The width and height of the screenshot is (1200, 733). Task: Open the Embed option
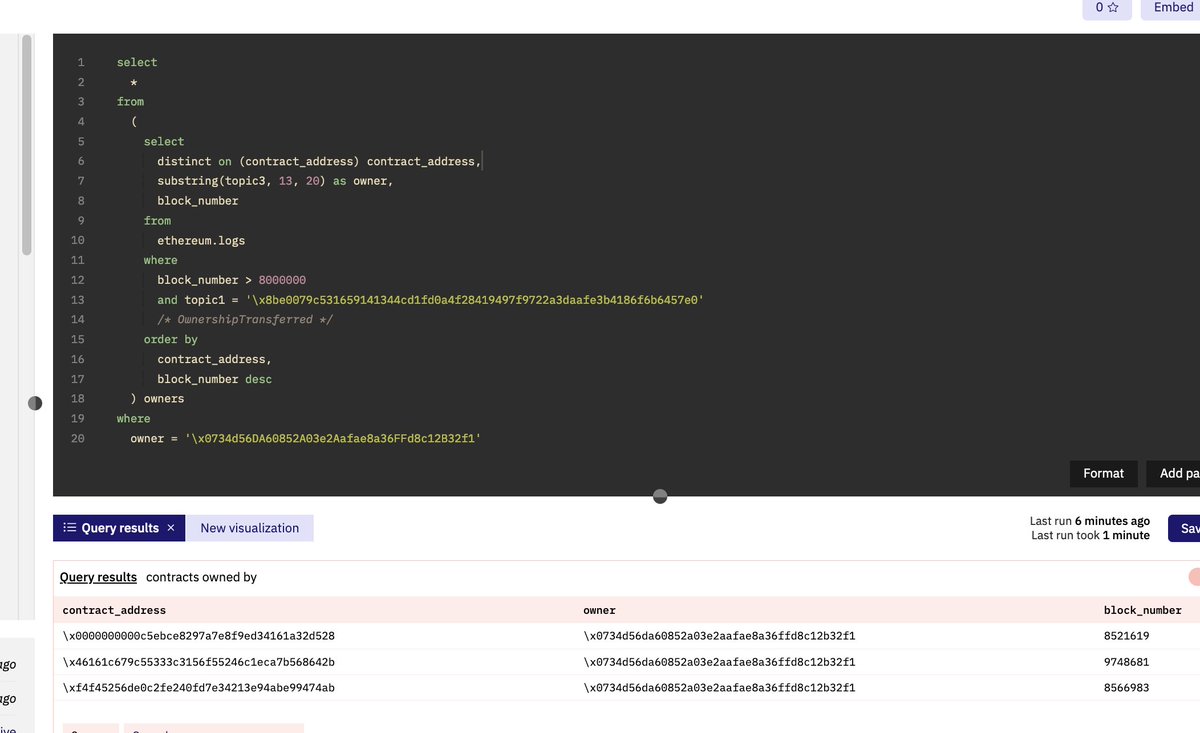pyautogui.click(x=1171, y=8)
